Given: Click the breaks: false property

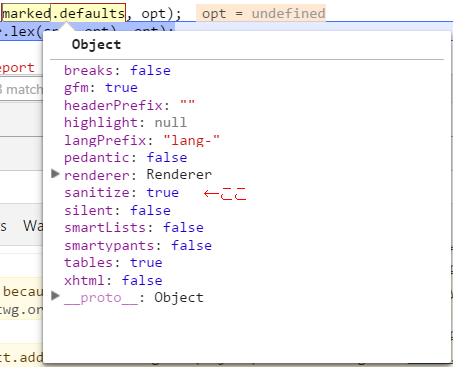Looking at the screenshot, I should coord(117,70).
